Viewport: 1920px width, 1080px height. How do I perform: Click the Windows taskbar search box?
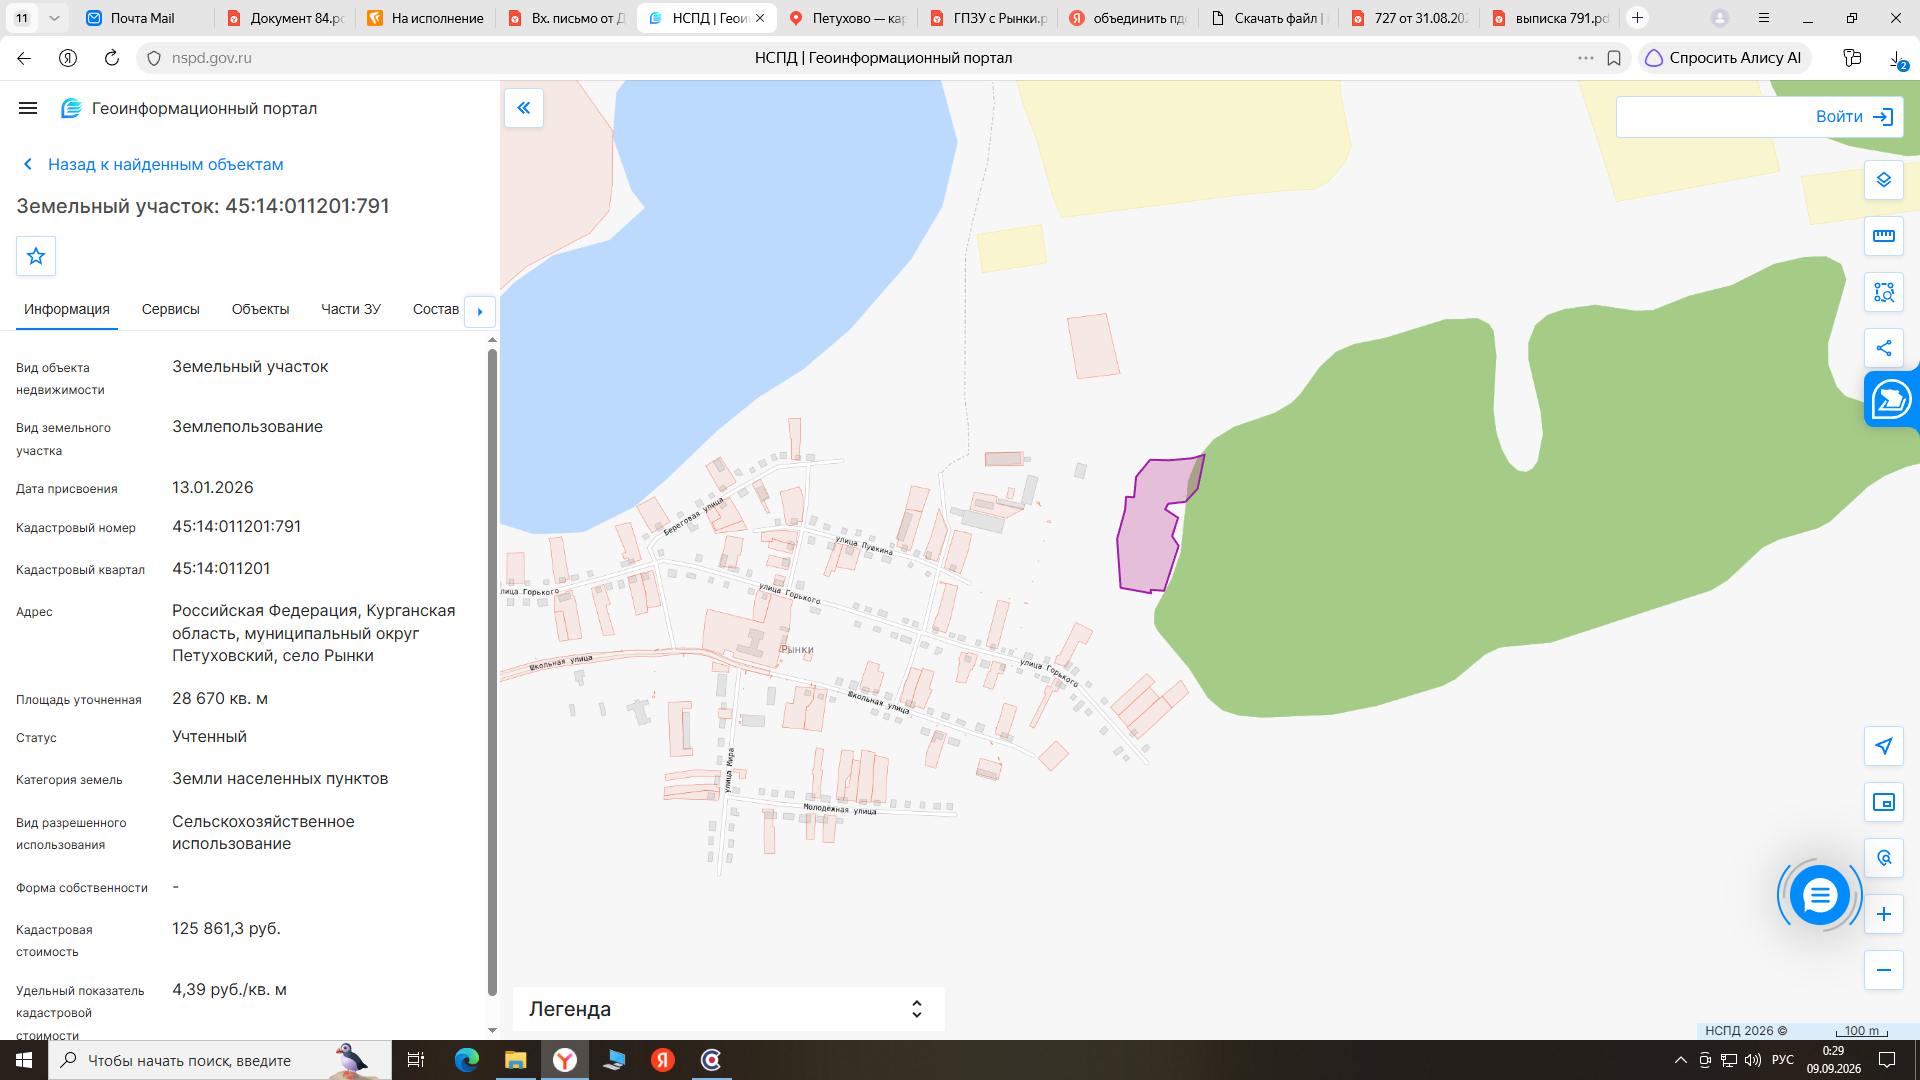(x=219, y=1060)
